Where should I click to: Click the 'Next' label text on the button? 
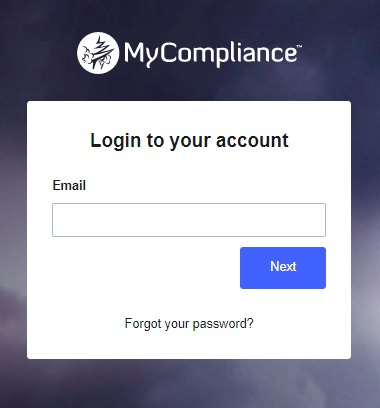tap(283, 267)
